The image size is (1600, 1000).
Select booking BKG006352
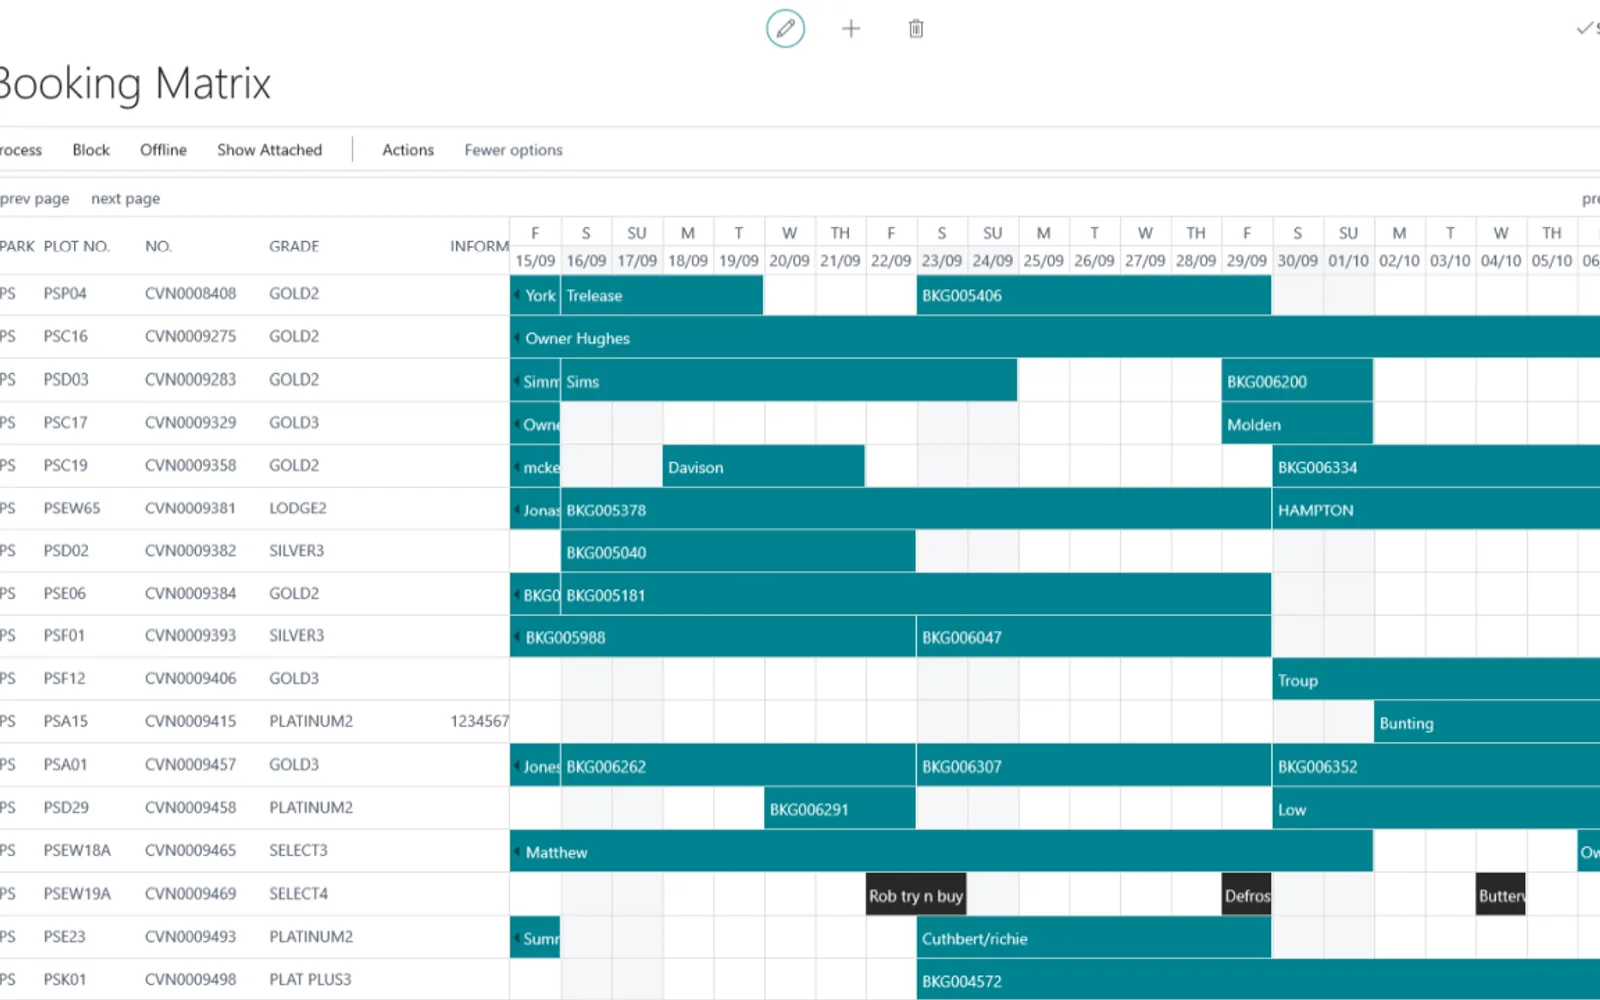[1436, 767]
